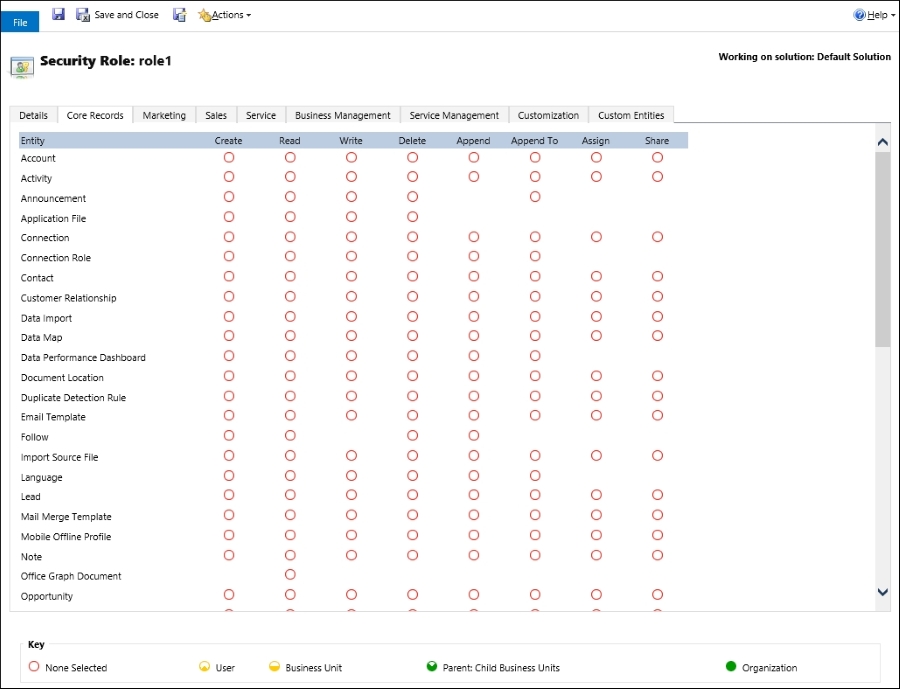Switch to the Service tab

click(x=261, y=115)
